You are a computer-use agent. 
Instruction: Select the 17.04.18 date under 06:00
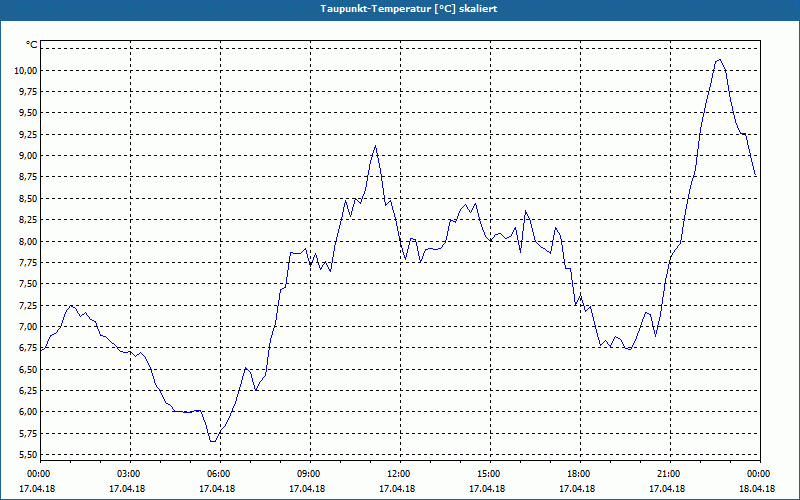point(217,489)
